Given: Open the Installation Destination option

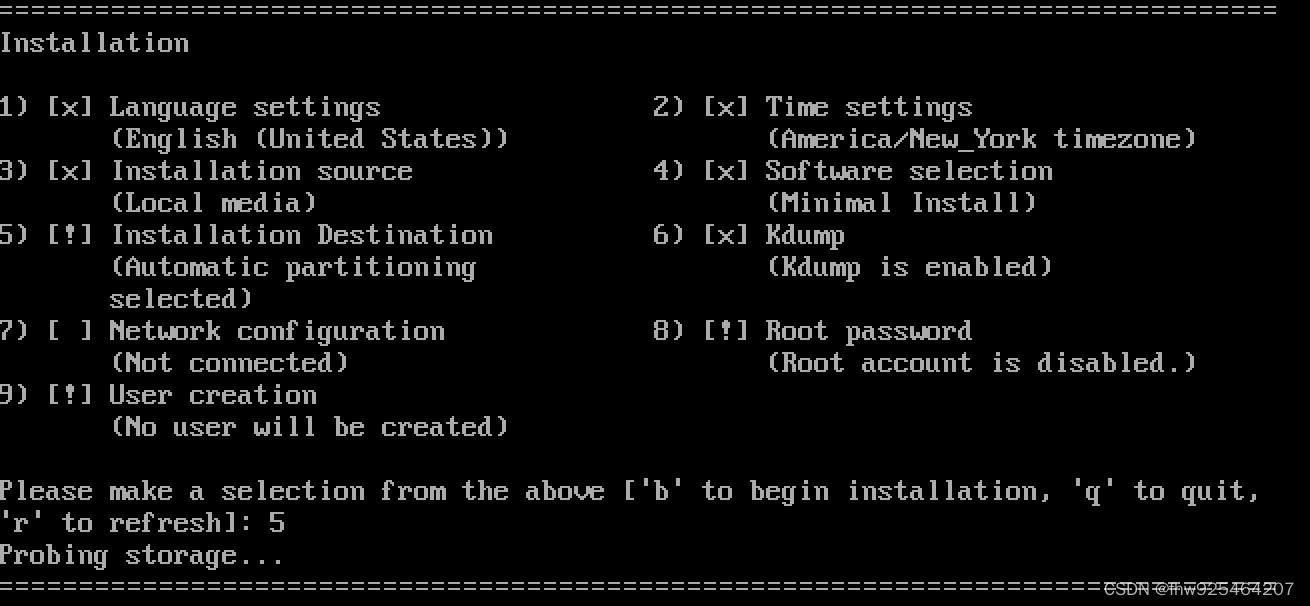Looking at the screenshot, I should click(x=301, y=235).
